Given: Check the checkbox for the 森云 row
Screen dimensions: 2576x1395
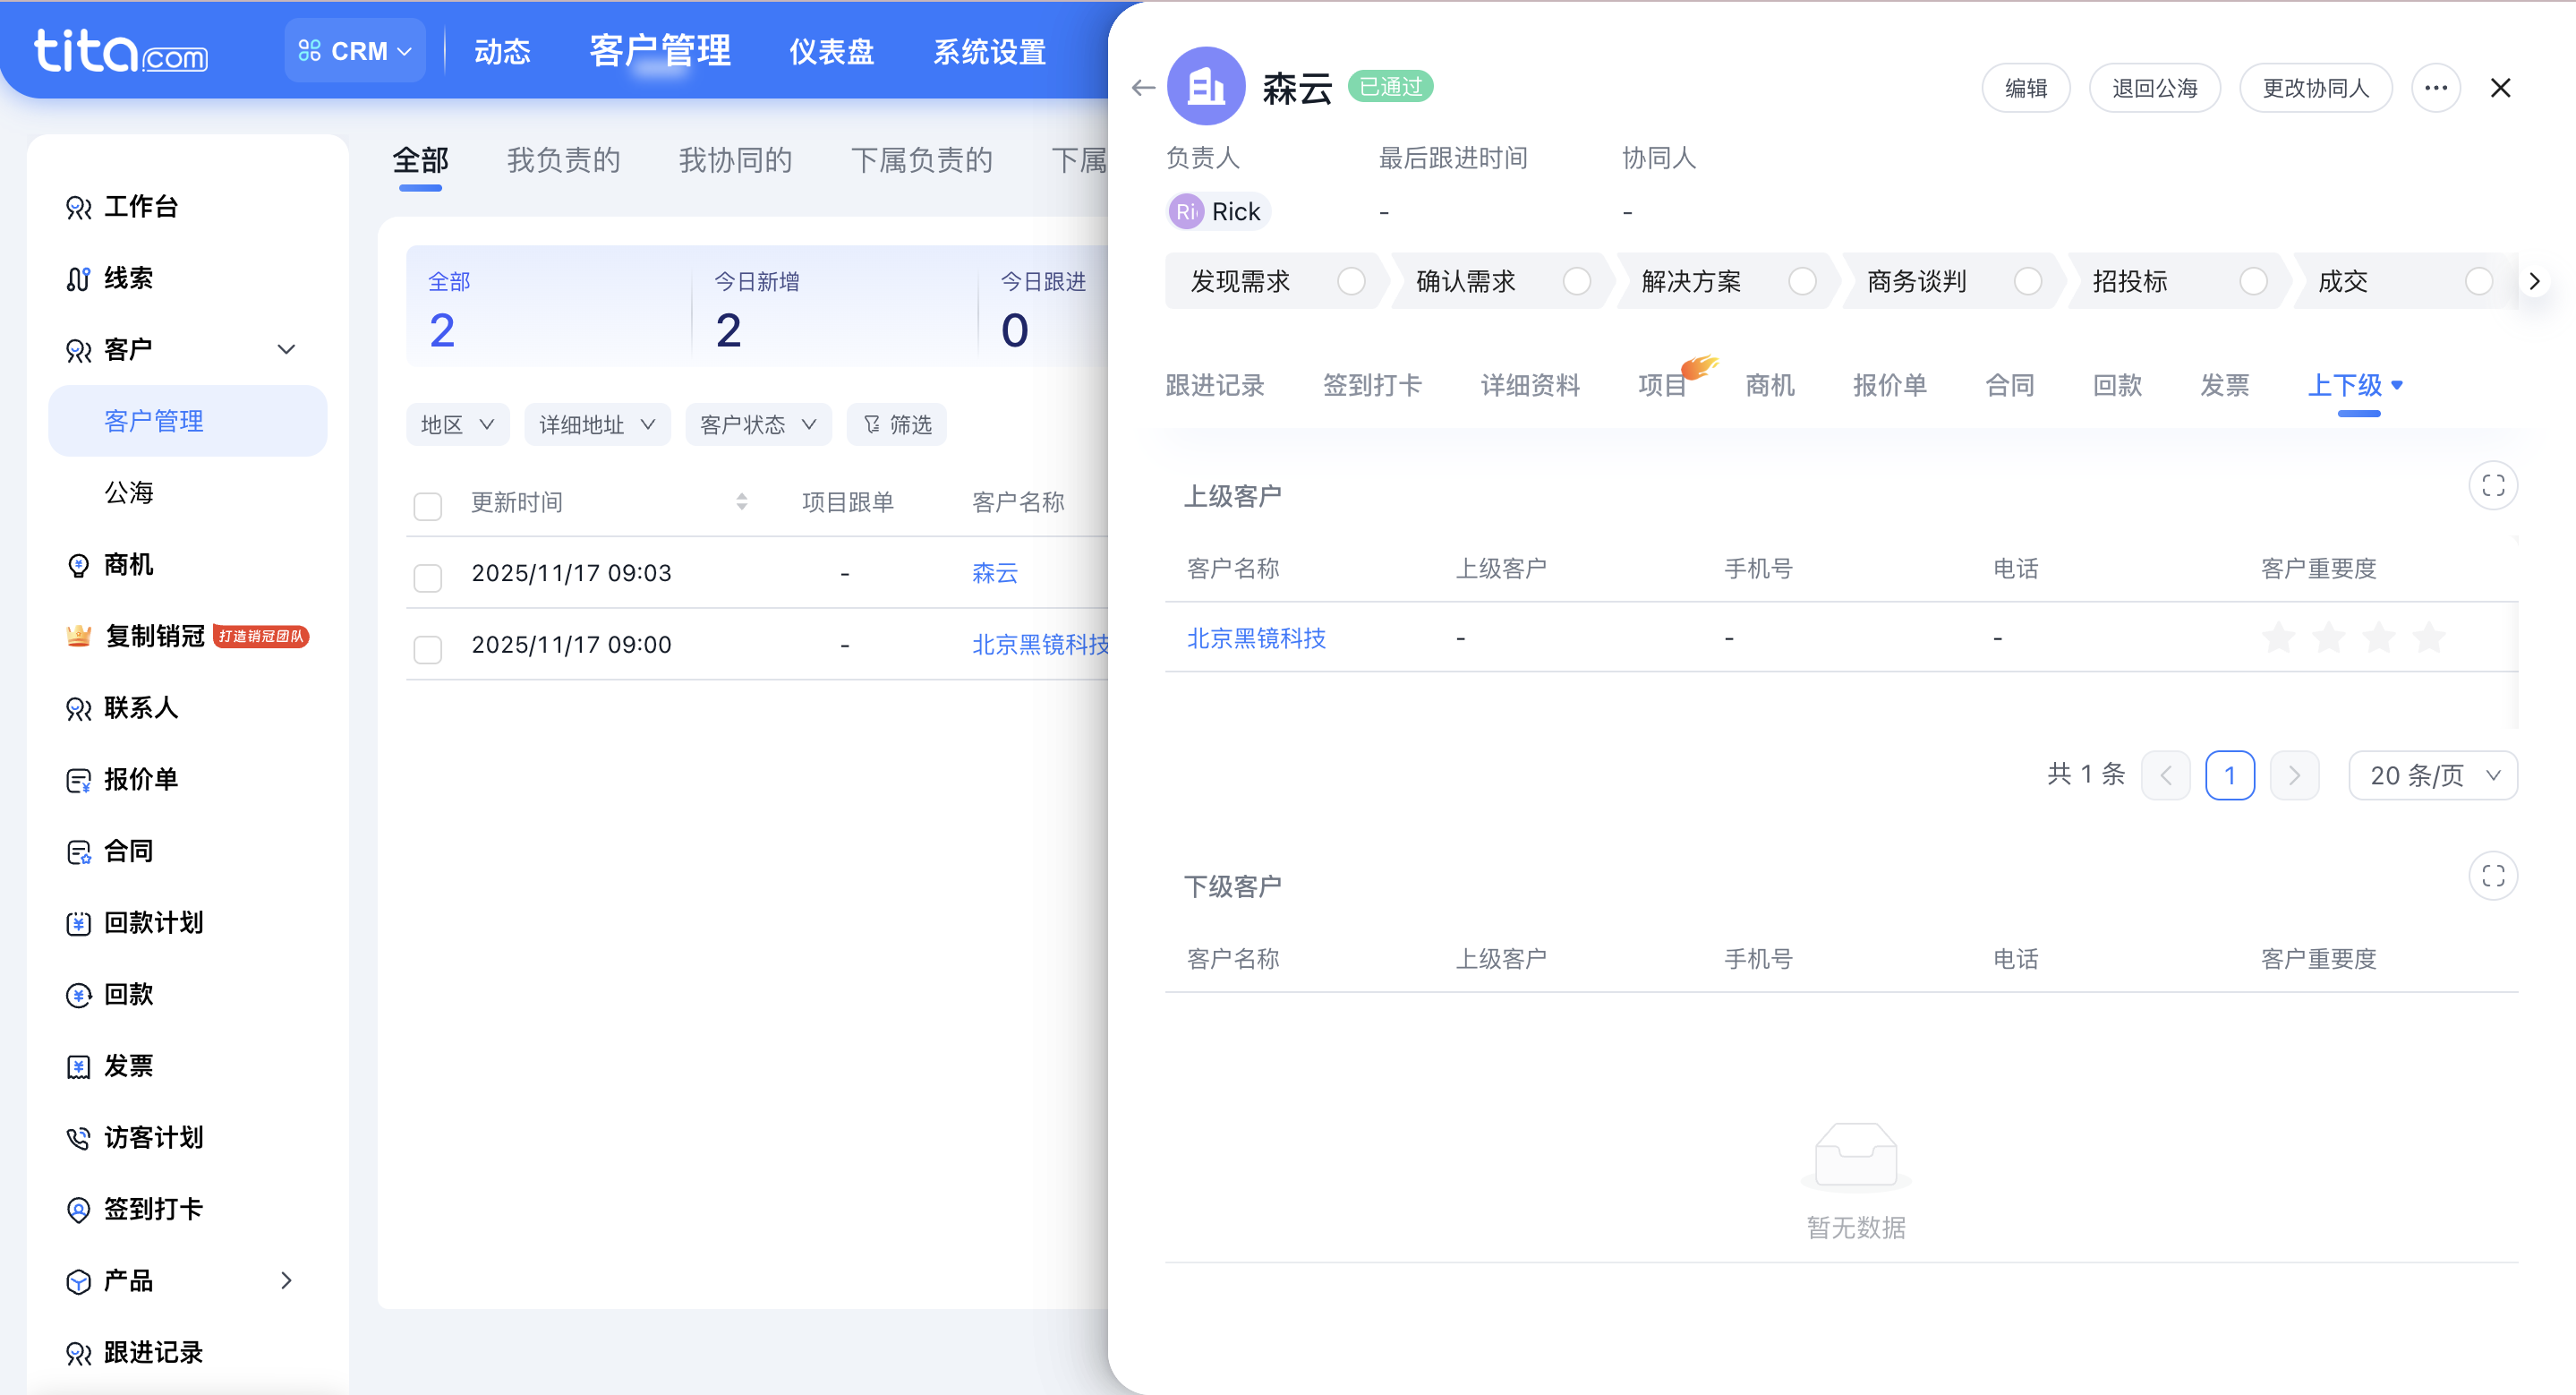Looking at the screenshot, I should pos(427,578).
